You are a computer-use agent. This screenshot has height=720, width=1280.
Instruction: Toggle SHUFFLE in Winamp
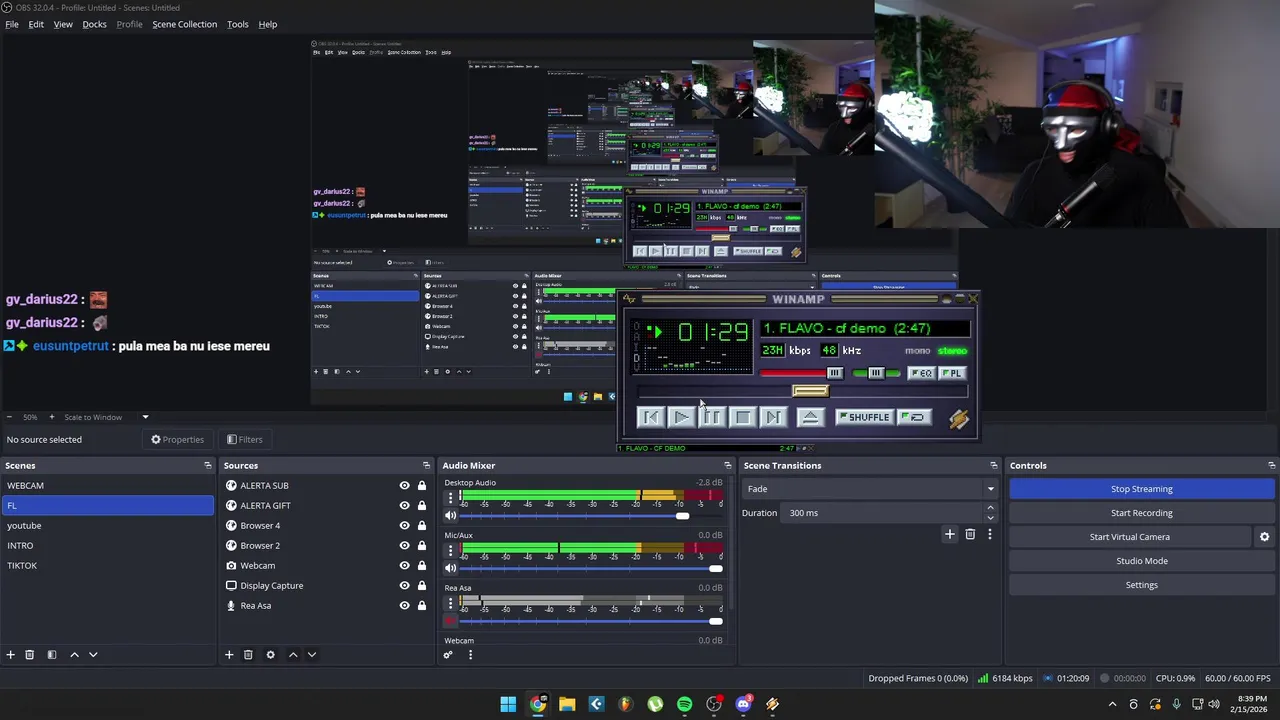click(864, 417)
